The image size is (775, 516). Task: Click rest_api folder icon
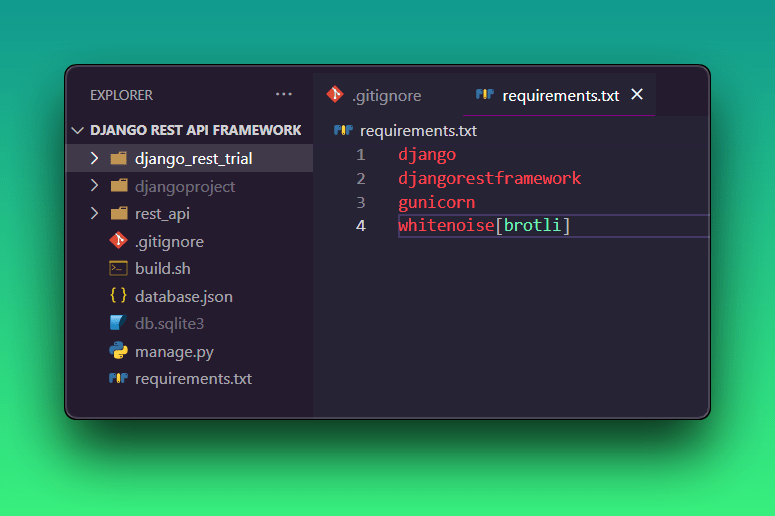click(x=119, y=214)
